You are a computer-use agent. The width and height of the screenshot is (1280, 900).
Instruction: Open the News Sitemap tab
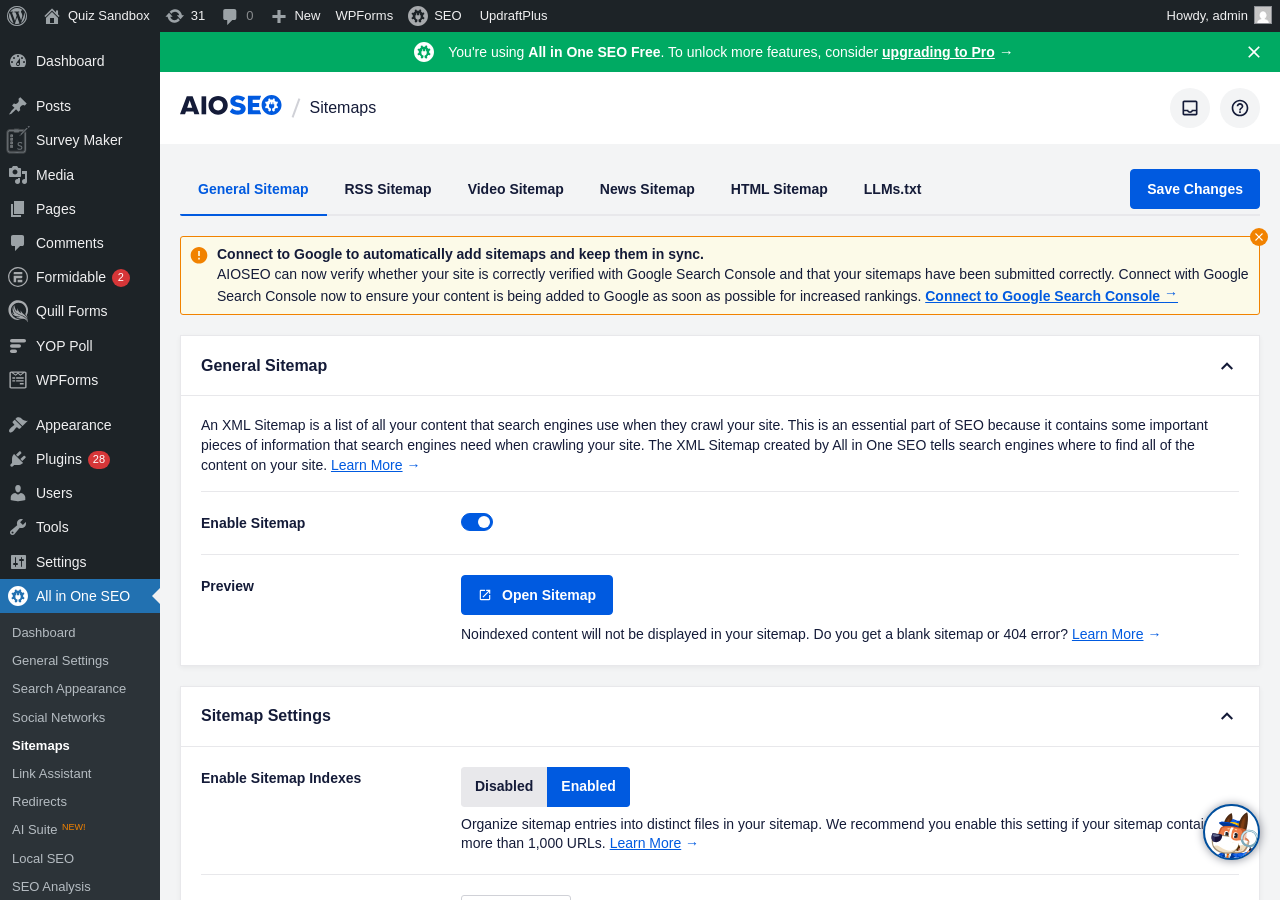pos(647,189)
